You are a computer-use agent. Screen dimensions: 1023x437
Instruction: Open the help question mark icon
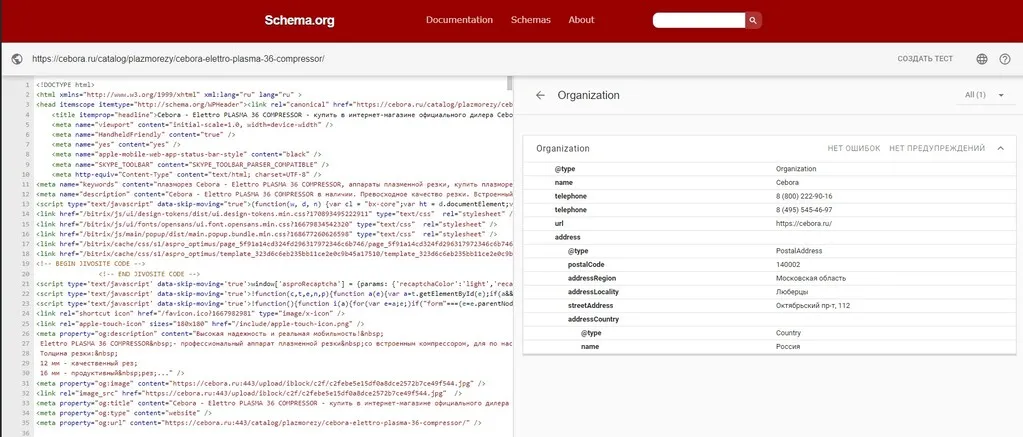coord(1005,59)
